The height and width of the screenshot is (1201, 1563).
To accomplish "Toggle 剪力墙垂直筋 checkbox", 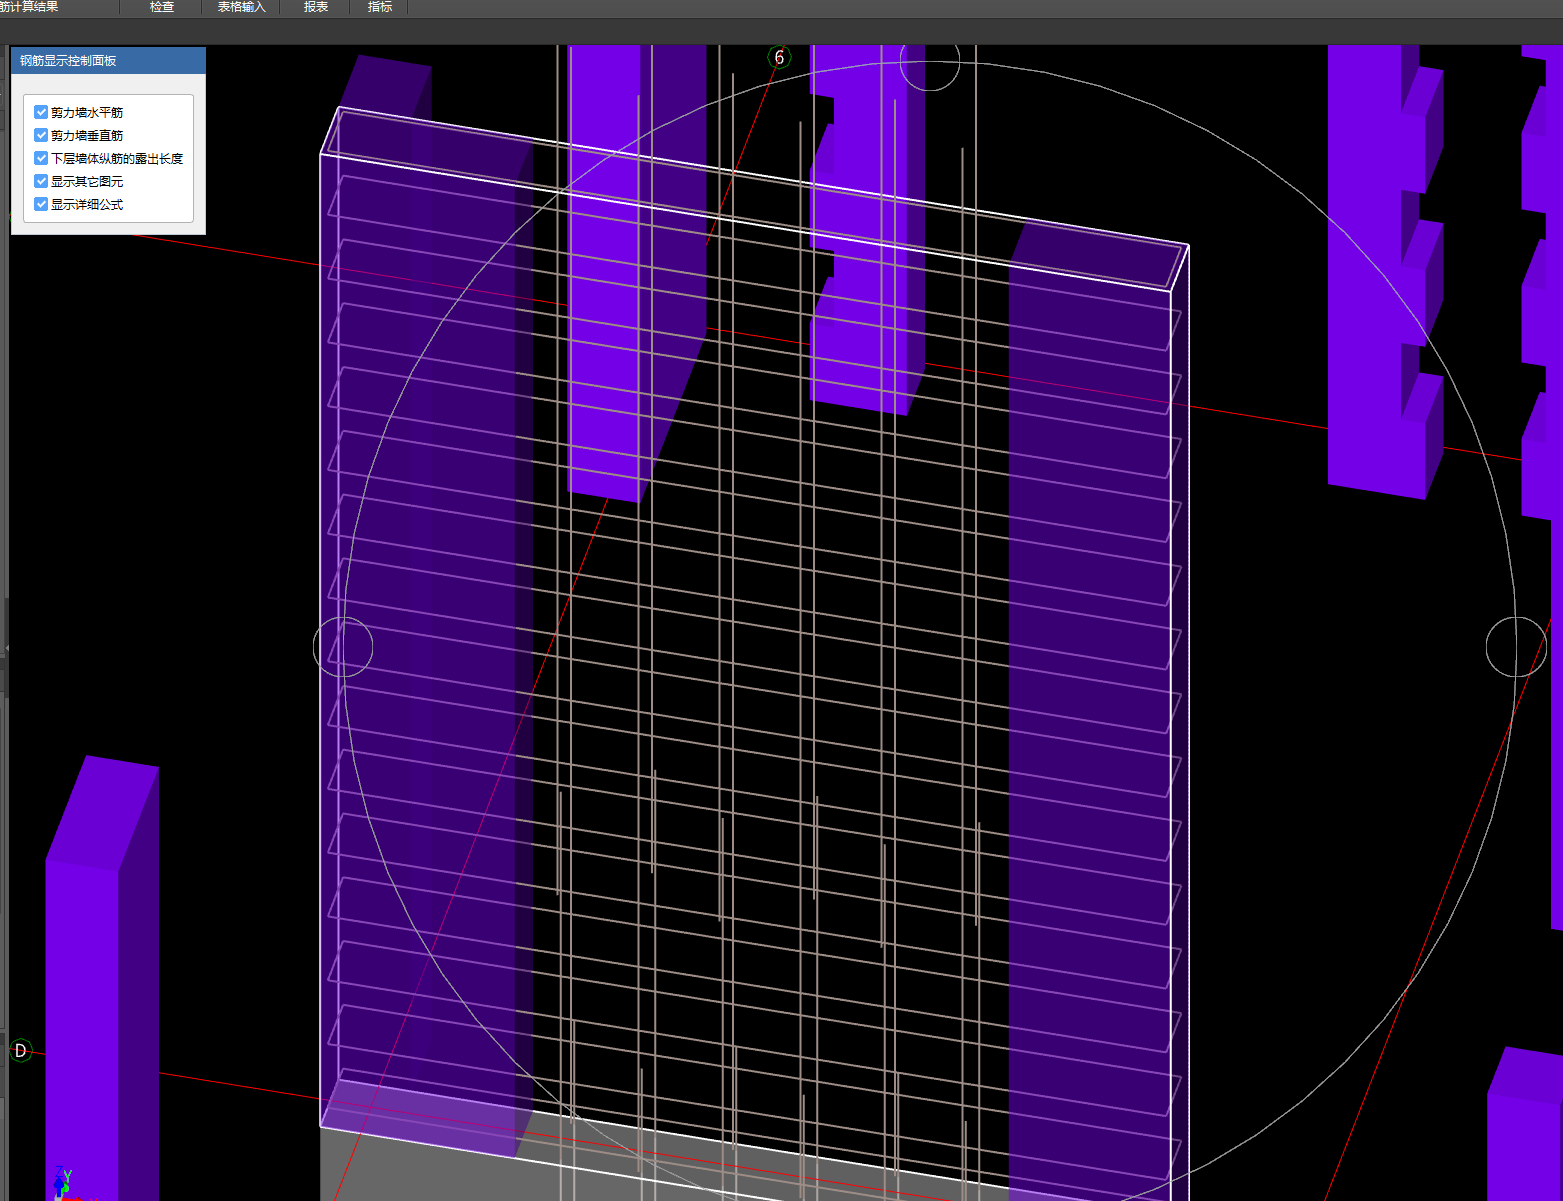I will click(41, 135).
